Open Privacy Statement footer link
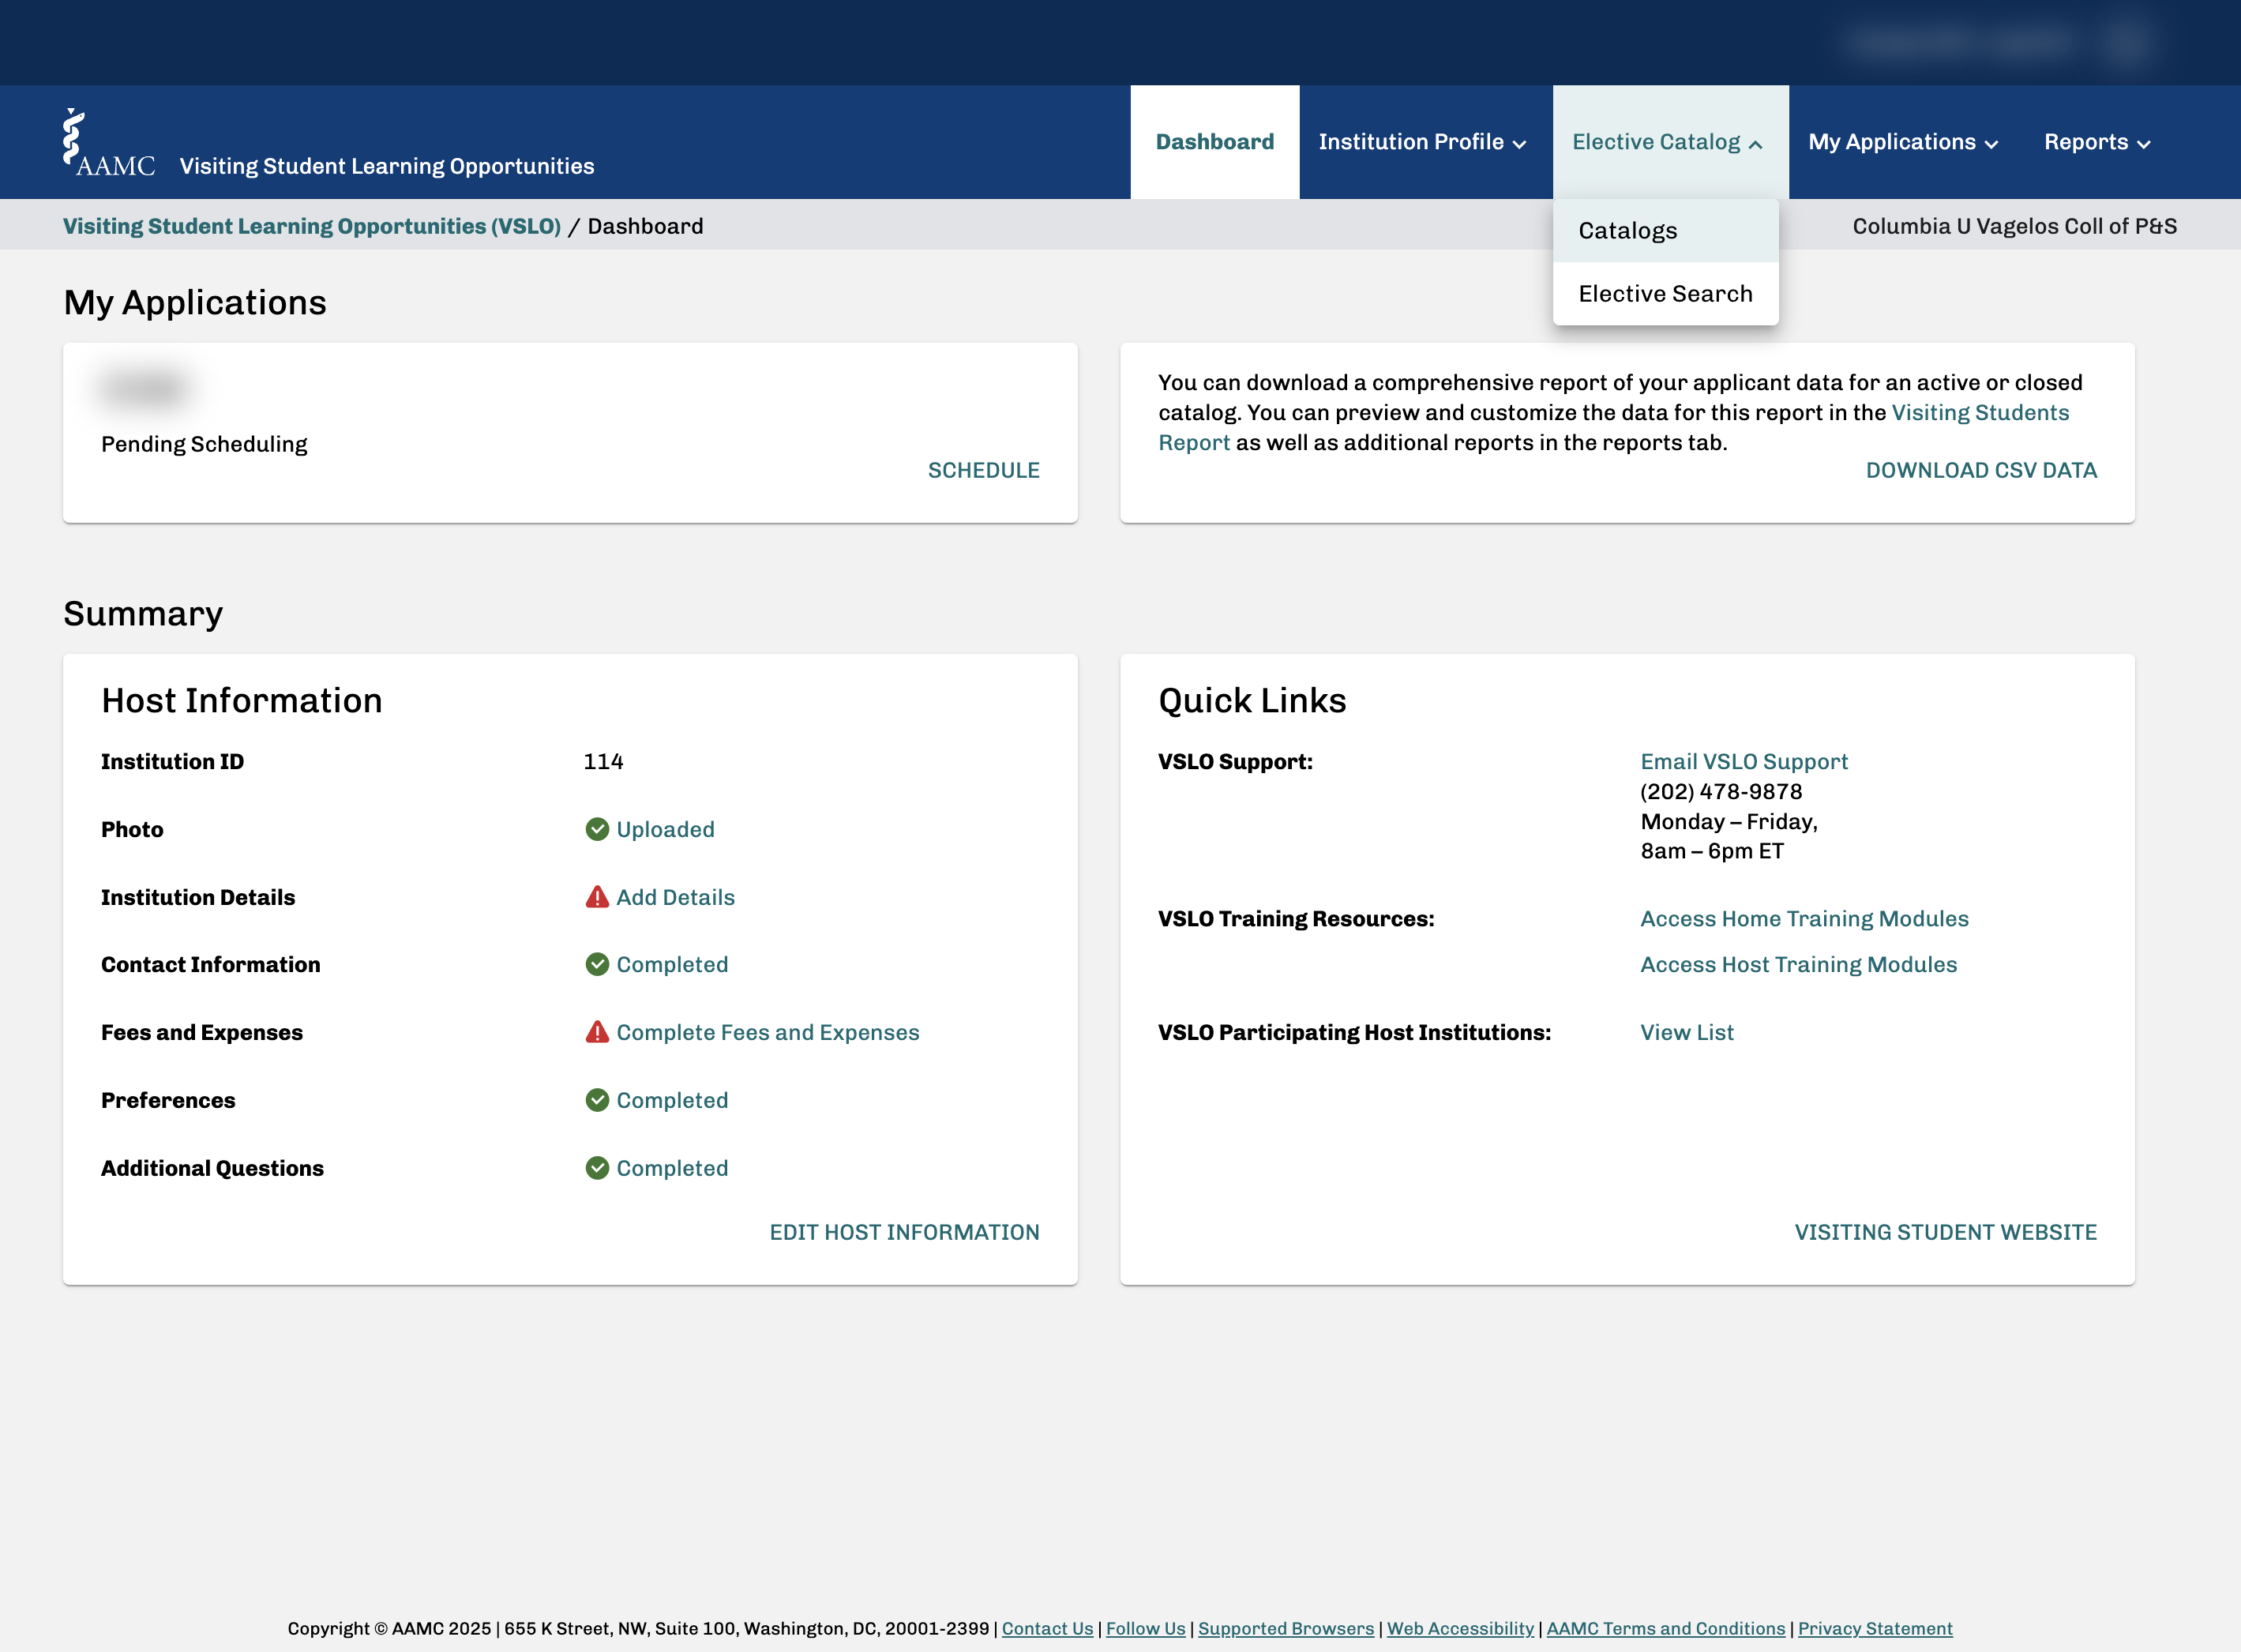Screen dimensions: 2241x1652 1875,1629
